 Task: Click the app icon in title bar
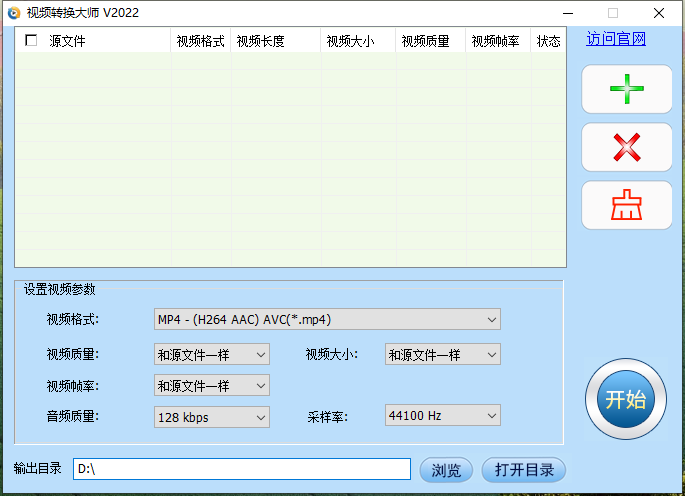click(x=13, y=13)
